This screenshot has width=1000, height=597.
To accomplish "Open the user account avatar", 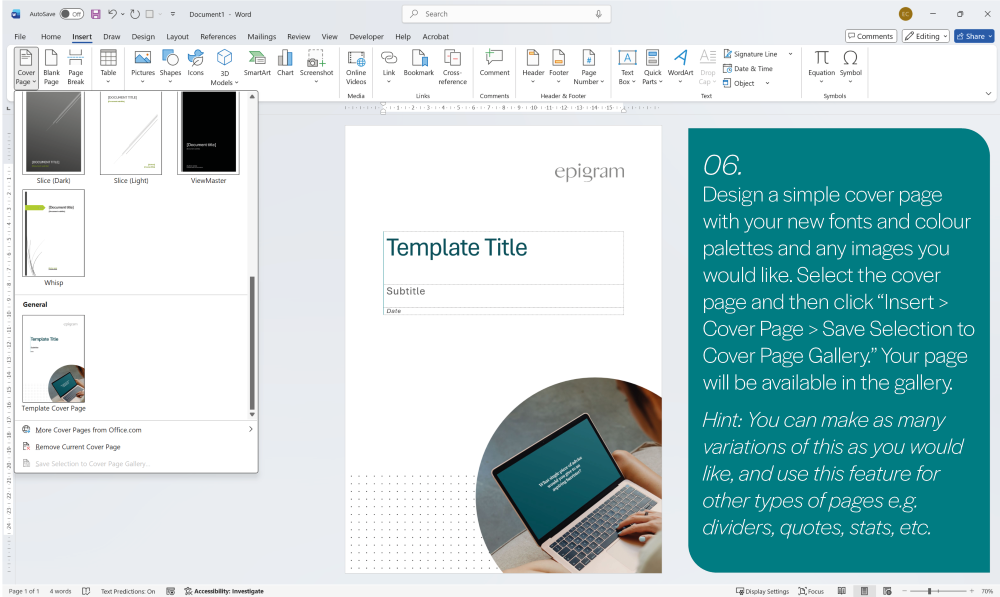I will tap(905, 14).
